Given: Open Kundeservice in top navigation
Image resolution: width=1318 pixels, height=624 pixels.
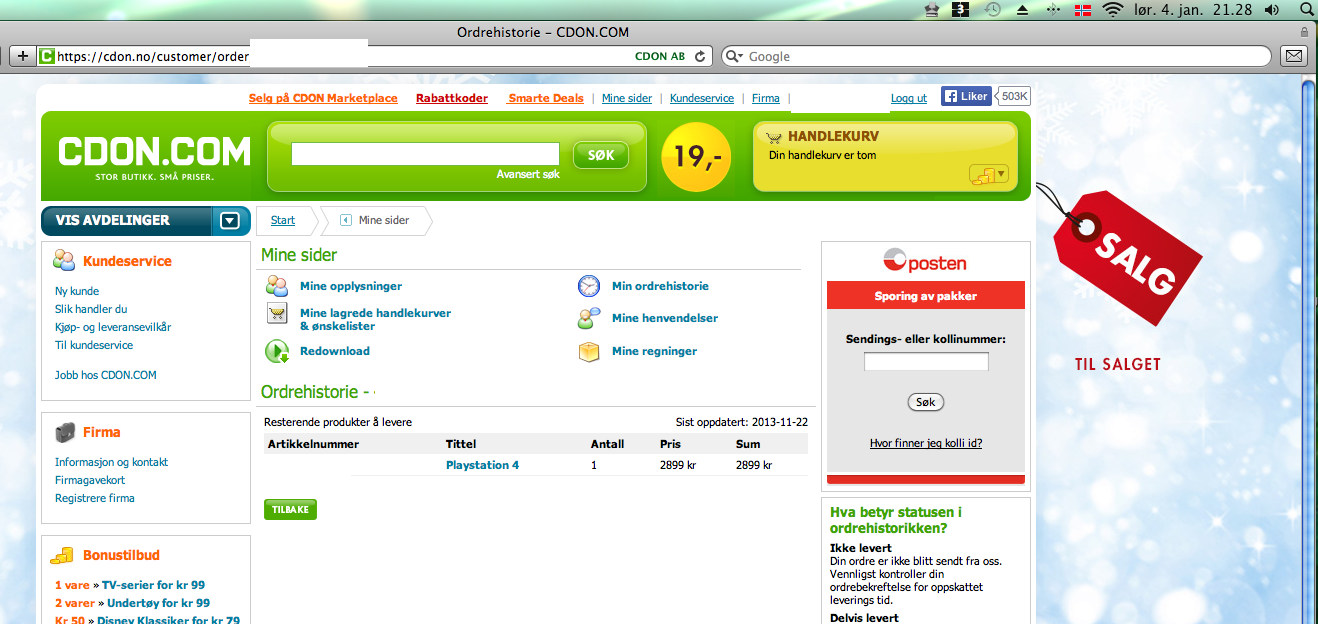Looking at the screenshot, I should pyautogui.click(x=702, y=98).
